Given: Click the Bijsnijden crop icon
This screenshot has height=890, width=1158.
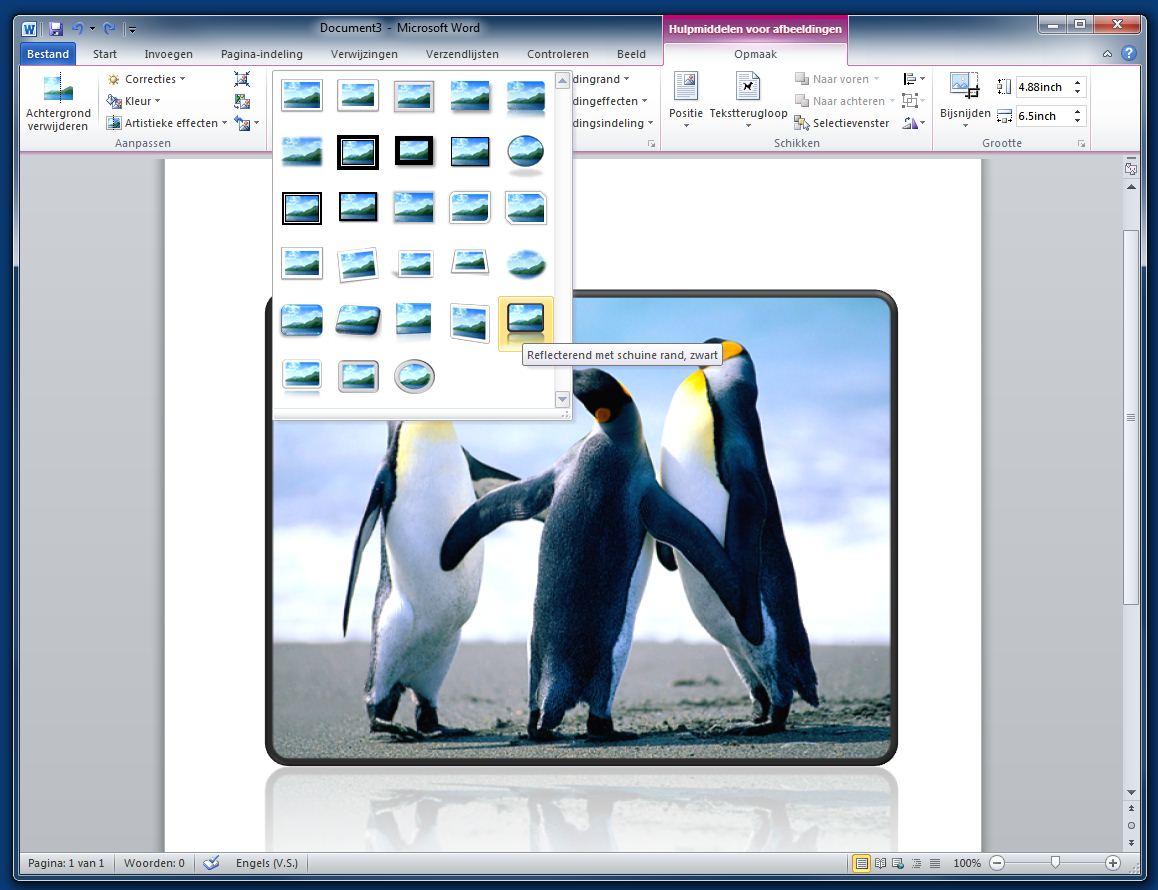Looking at the screenshot, I should (965, 85).
